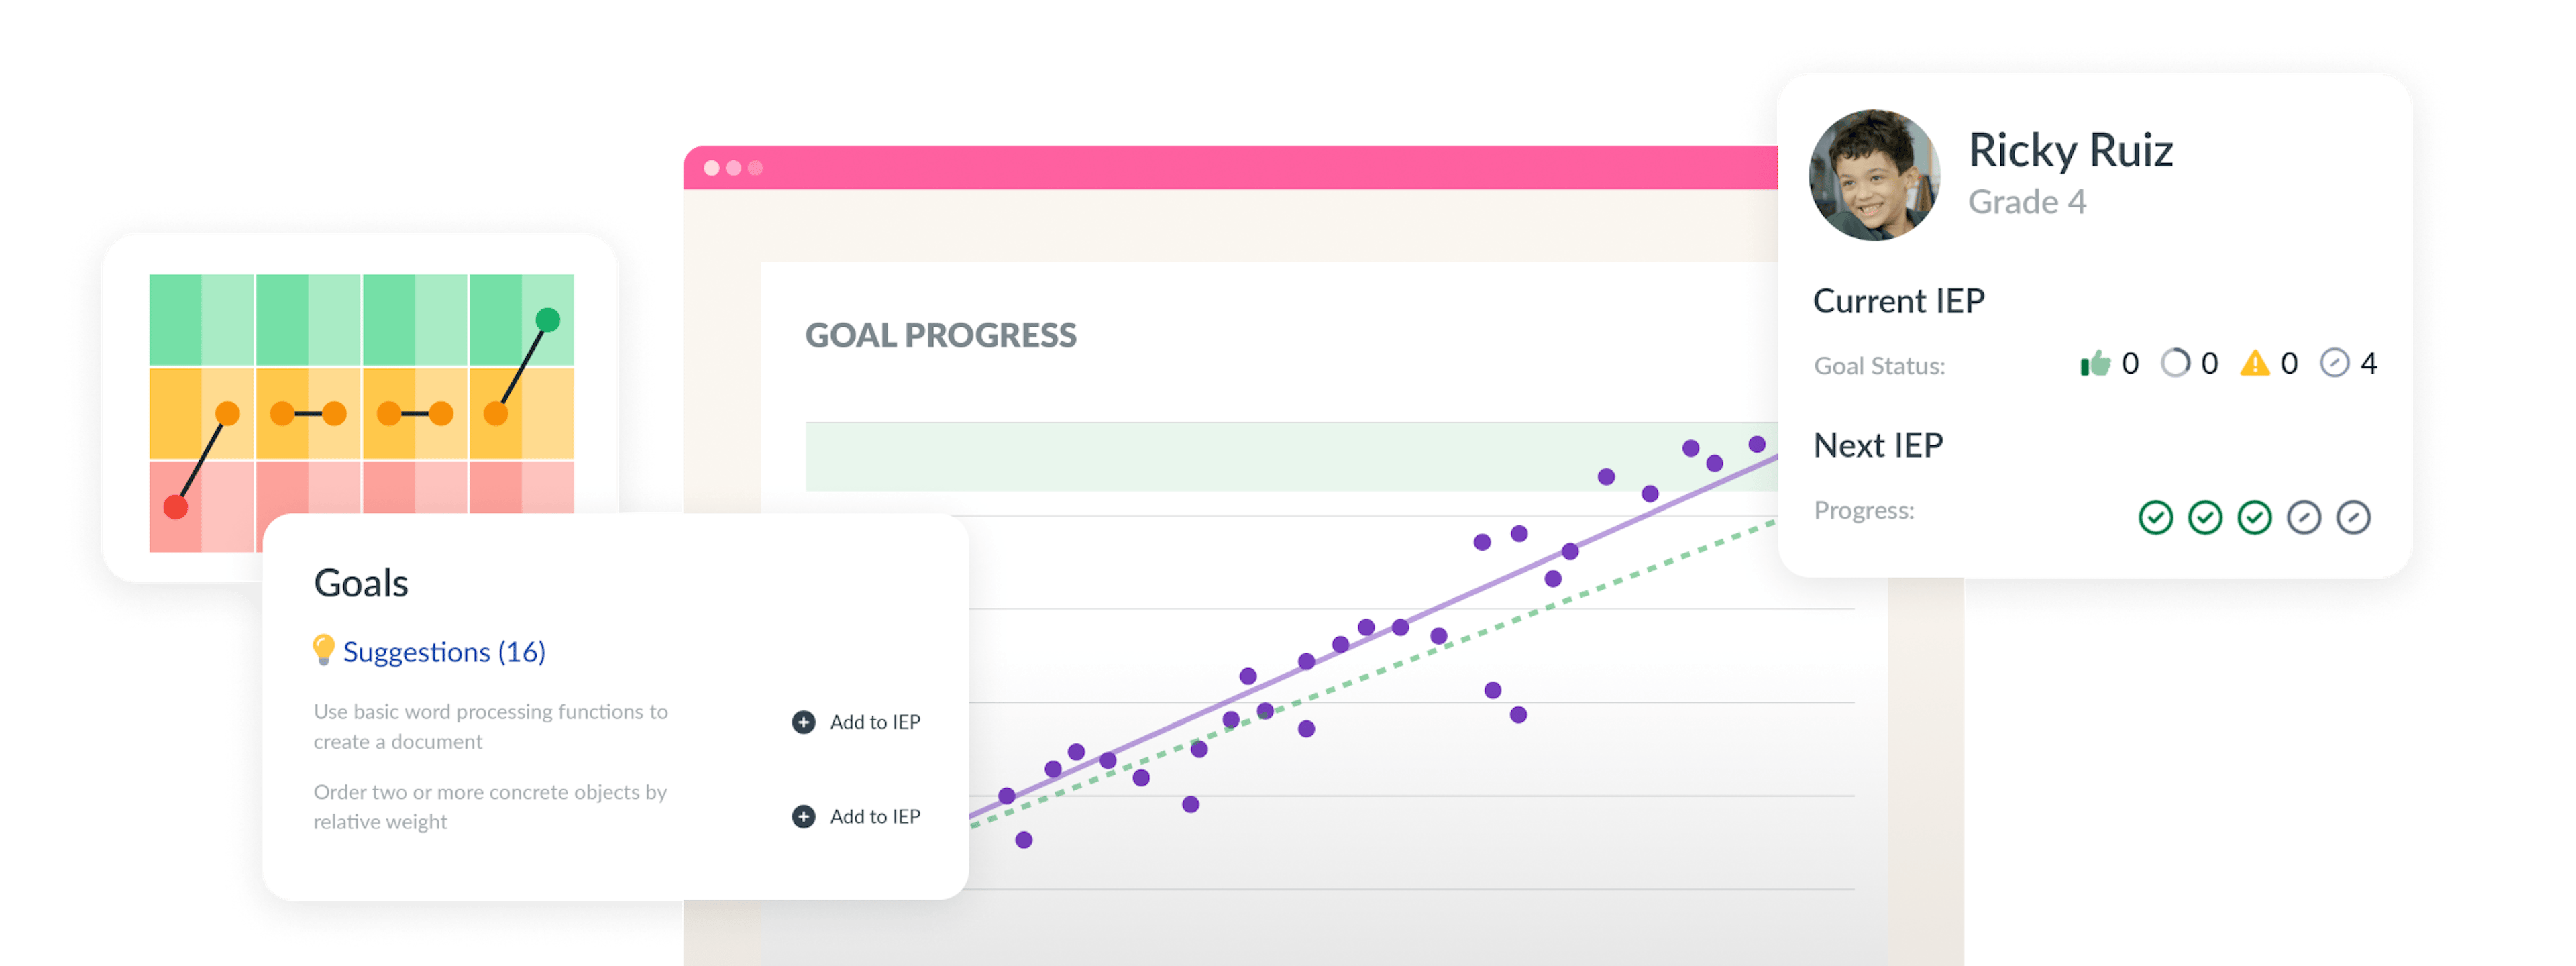Click the plus icon for relative weight goal
This screenshot has height=966, width=2576.
[x=803, y=817]
